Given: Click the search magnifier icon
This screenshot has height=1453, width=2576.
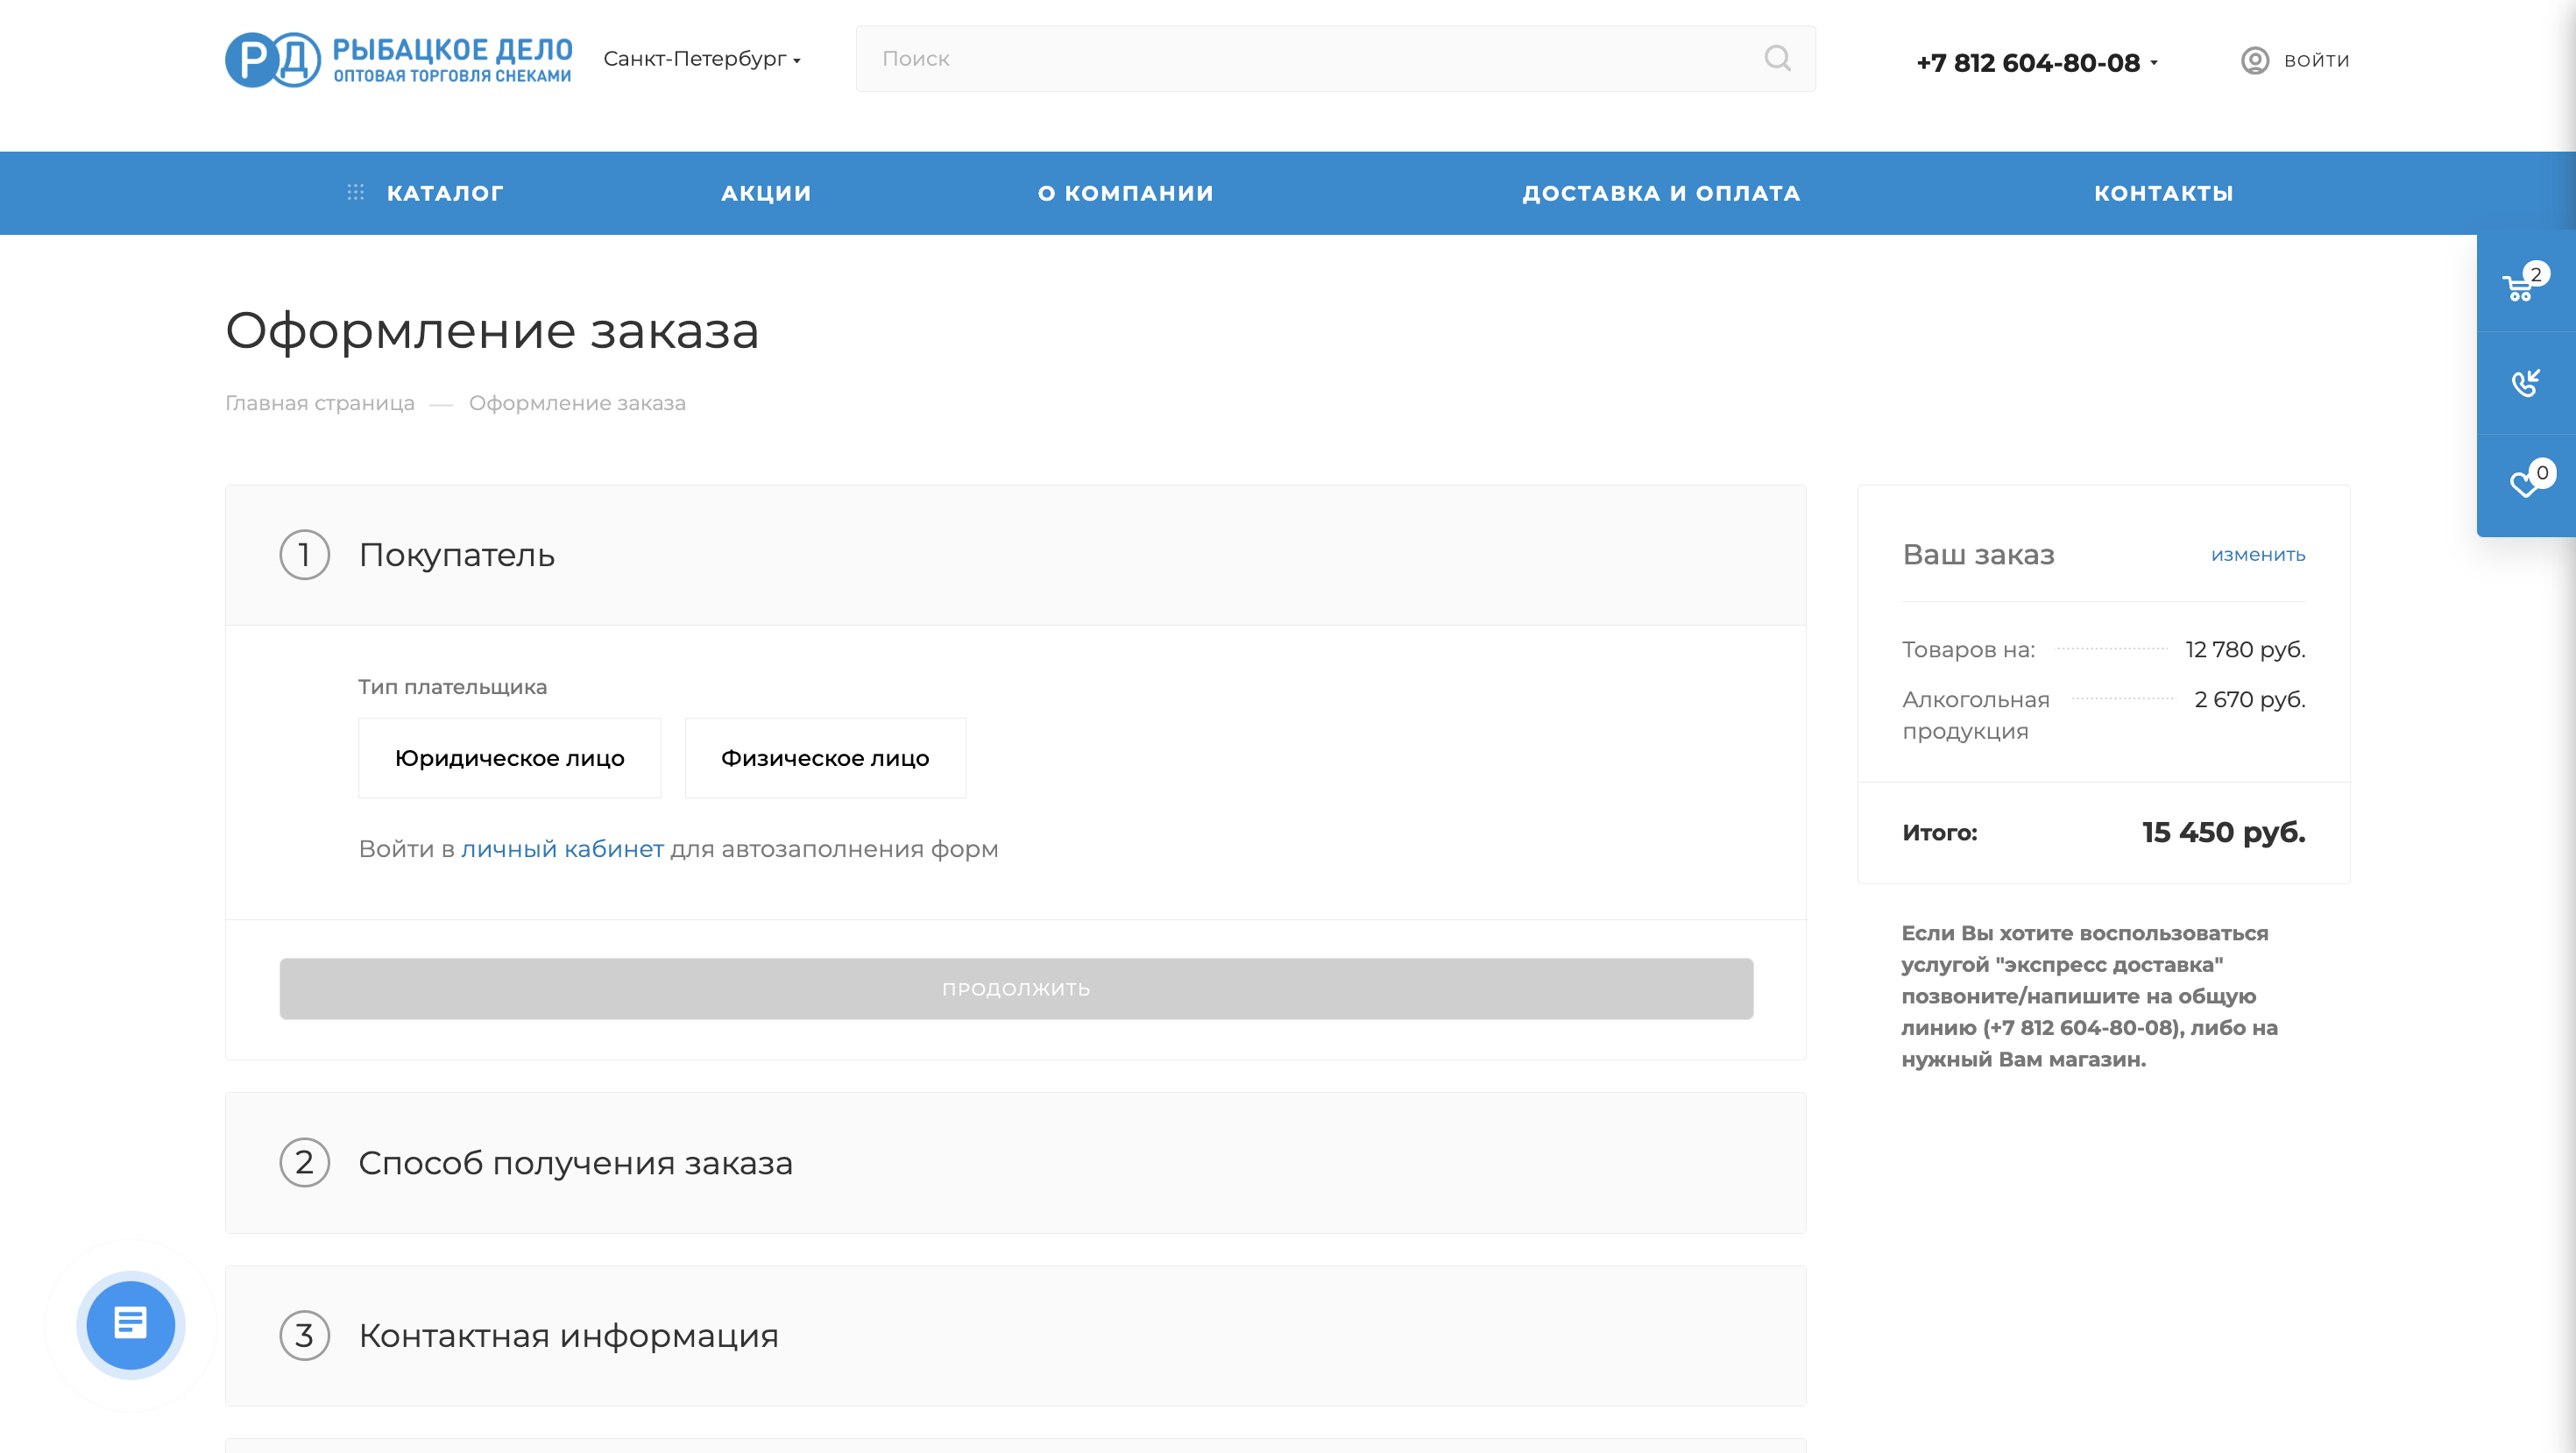Looking at the screenshot, I should pos(1778,59).
